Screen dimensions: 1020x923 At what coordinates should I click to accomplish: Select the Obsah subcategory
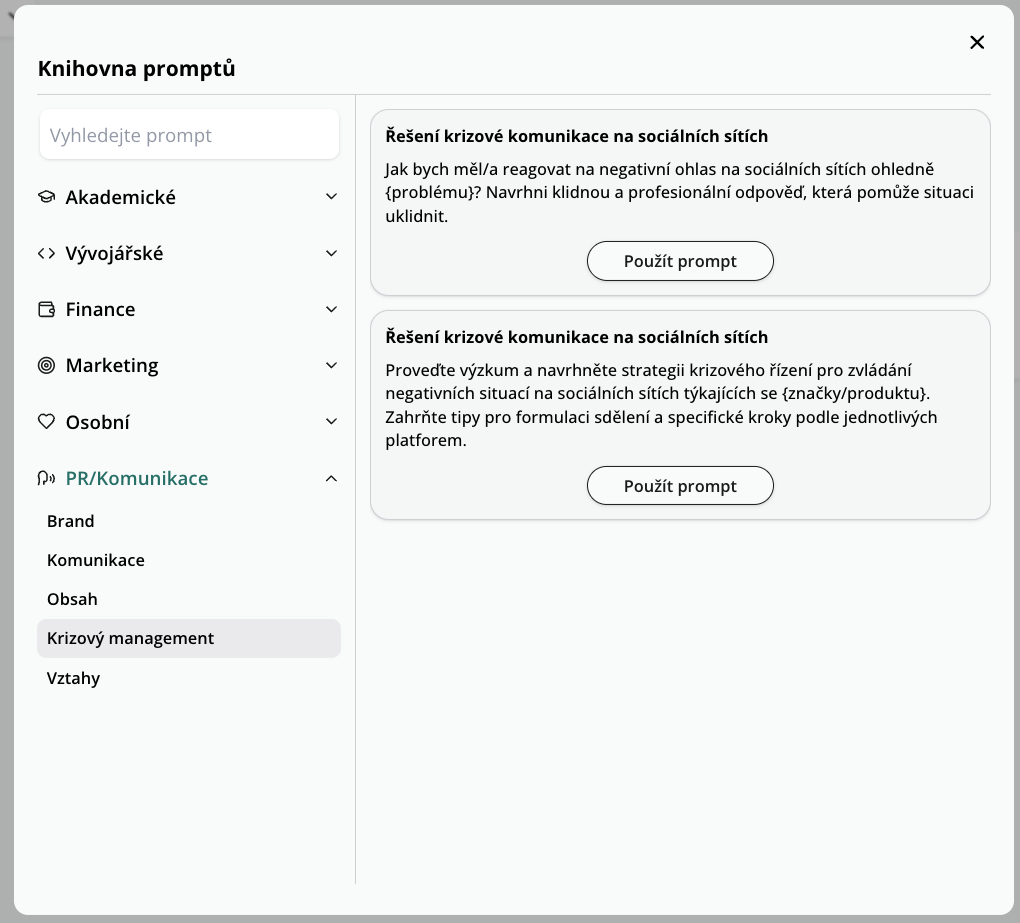(72, 599)
